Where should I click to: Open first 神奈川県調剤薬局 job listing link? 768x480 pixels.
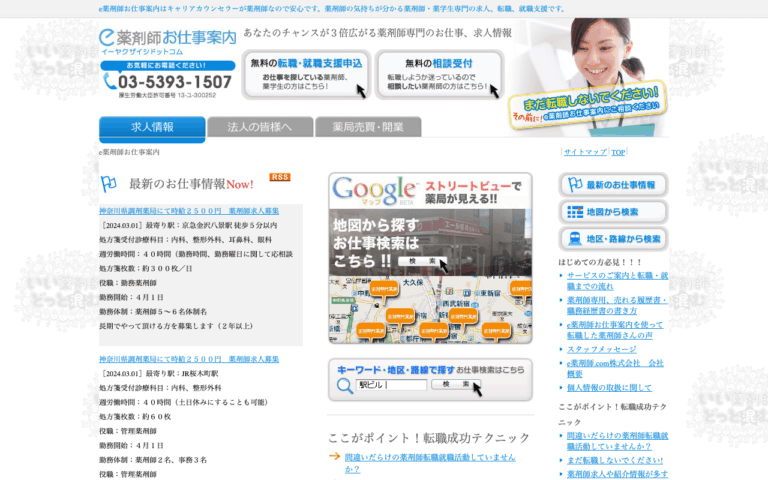click(x=189, y=211)
